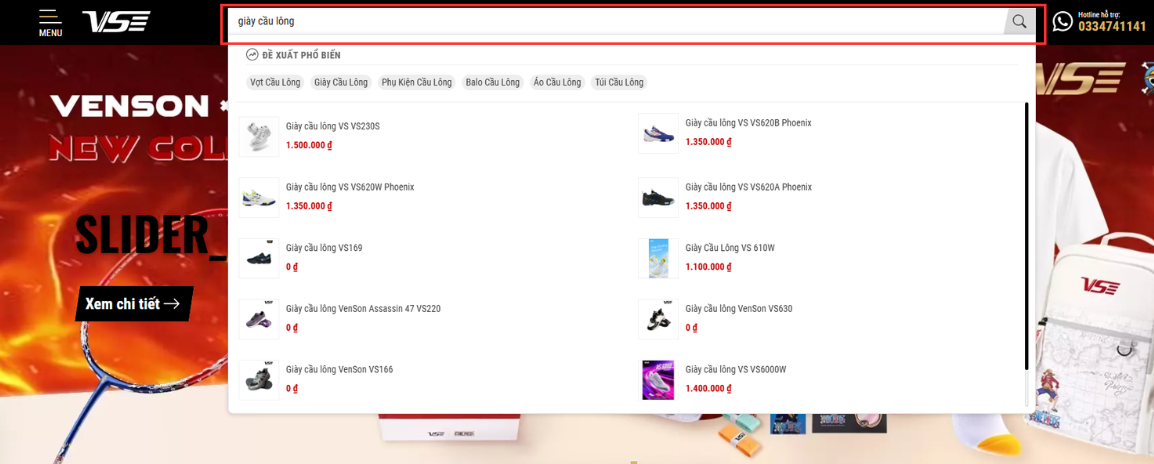Open thumbnail of VenSon Assassin 47 VS220
Image resolution: width=1154 pixels, height=464 pixels.
click(259, 318)
